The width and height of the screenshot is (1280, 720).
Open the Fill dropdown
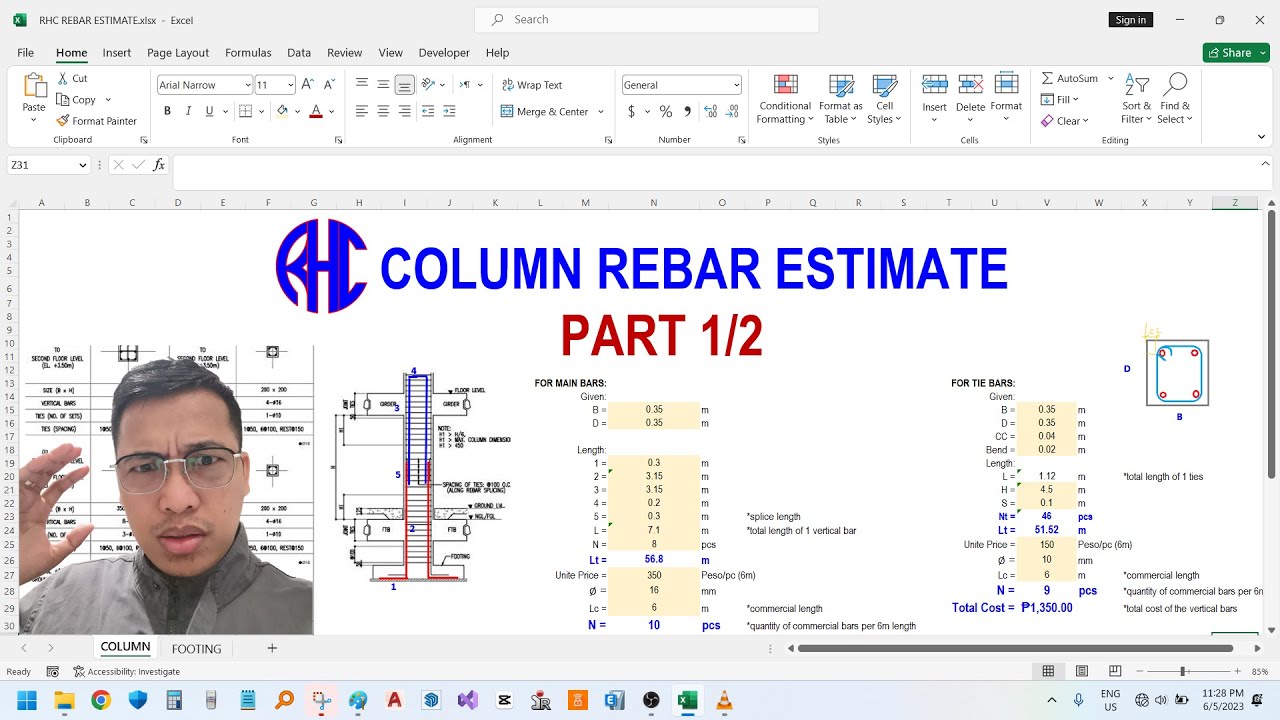tap(1061, 99)
